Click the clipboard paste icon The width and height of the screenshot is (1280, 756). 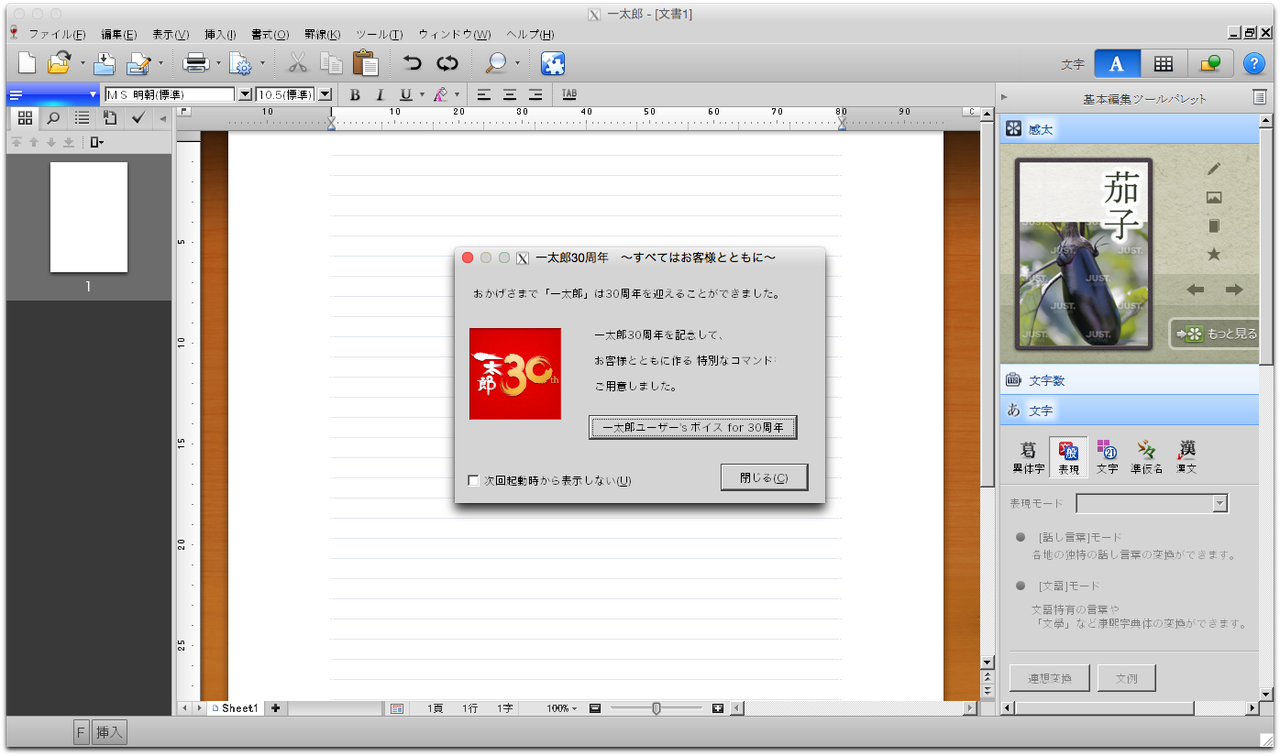pos(366,63)
